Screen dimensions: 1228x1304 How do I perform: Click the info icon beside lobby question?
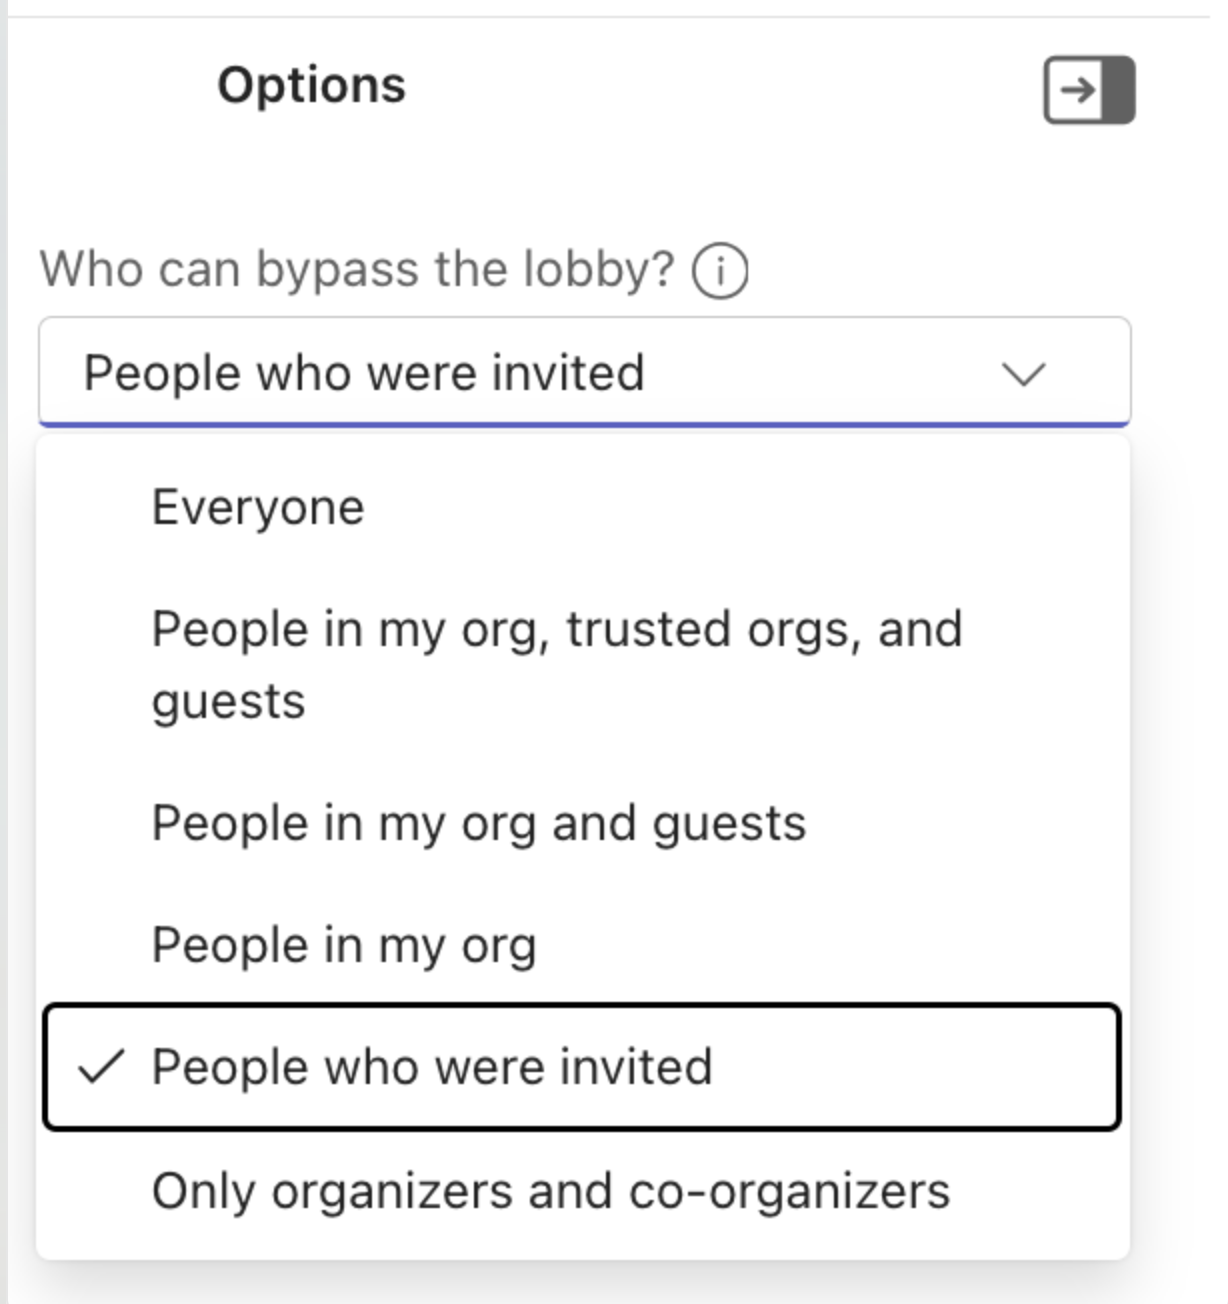[x=720, y=272]
